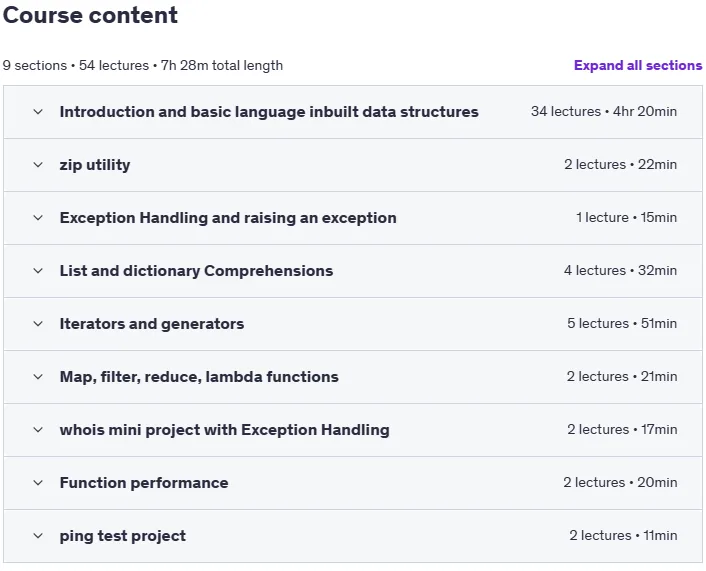Expand the Introduction and basic language section chevron

click(38, 112)
